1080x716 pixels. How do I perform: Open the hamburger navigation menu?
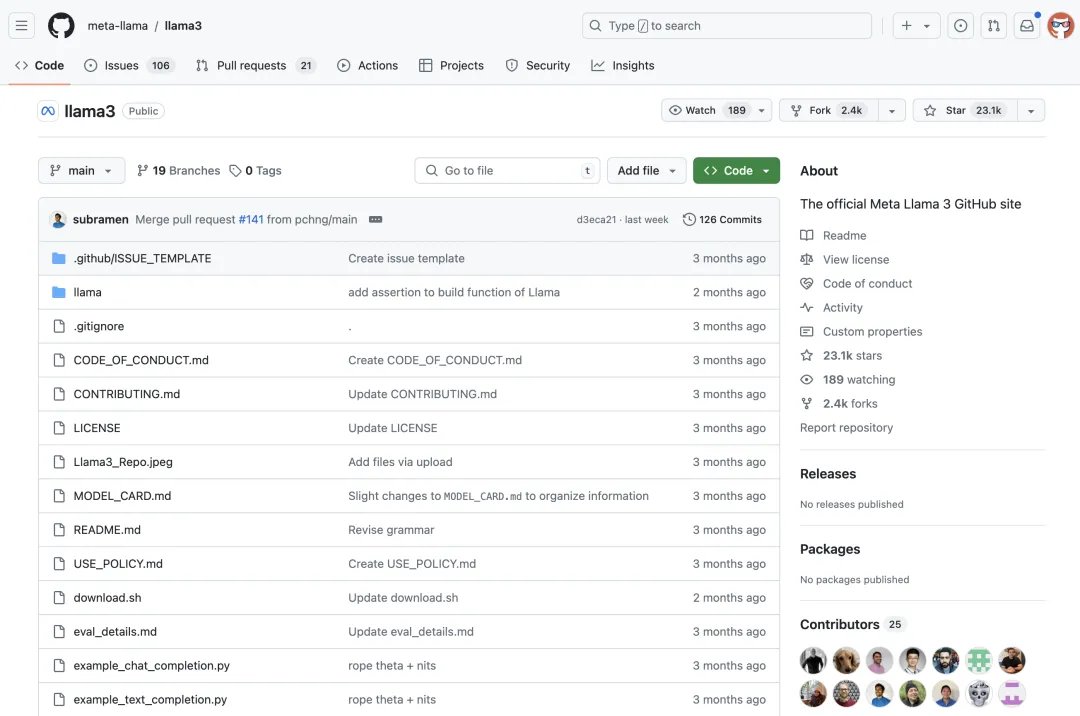tap(21, 25)
